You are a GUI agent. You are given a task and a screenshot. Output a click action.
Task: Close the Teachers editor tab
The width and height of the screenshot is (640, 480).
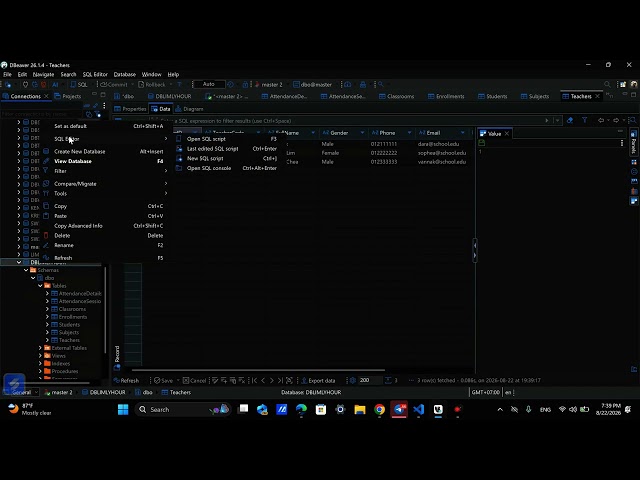(598, 96)
